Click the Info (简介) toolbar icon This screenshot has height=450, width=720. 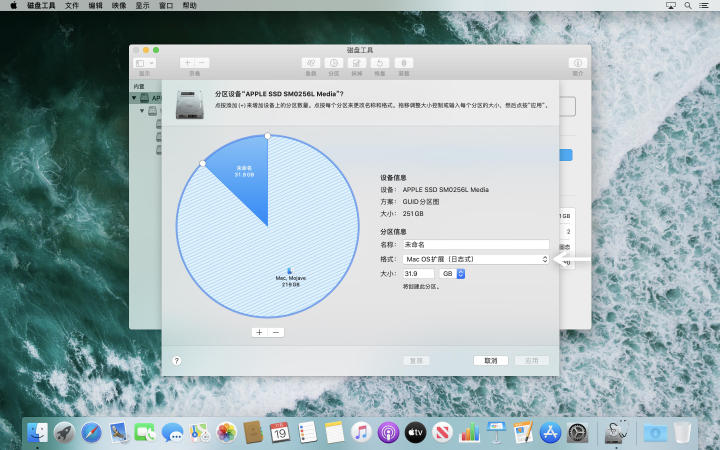578,63
